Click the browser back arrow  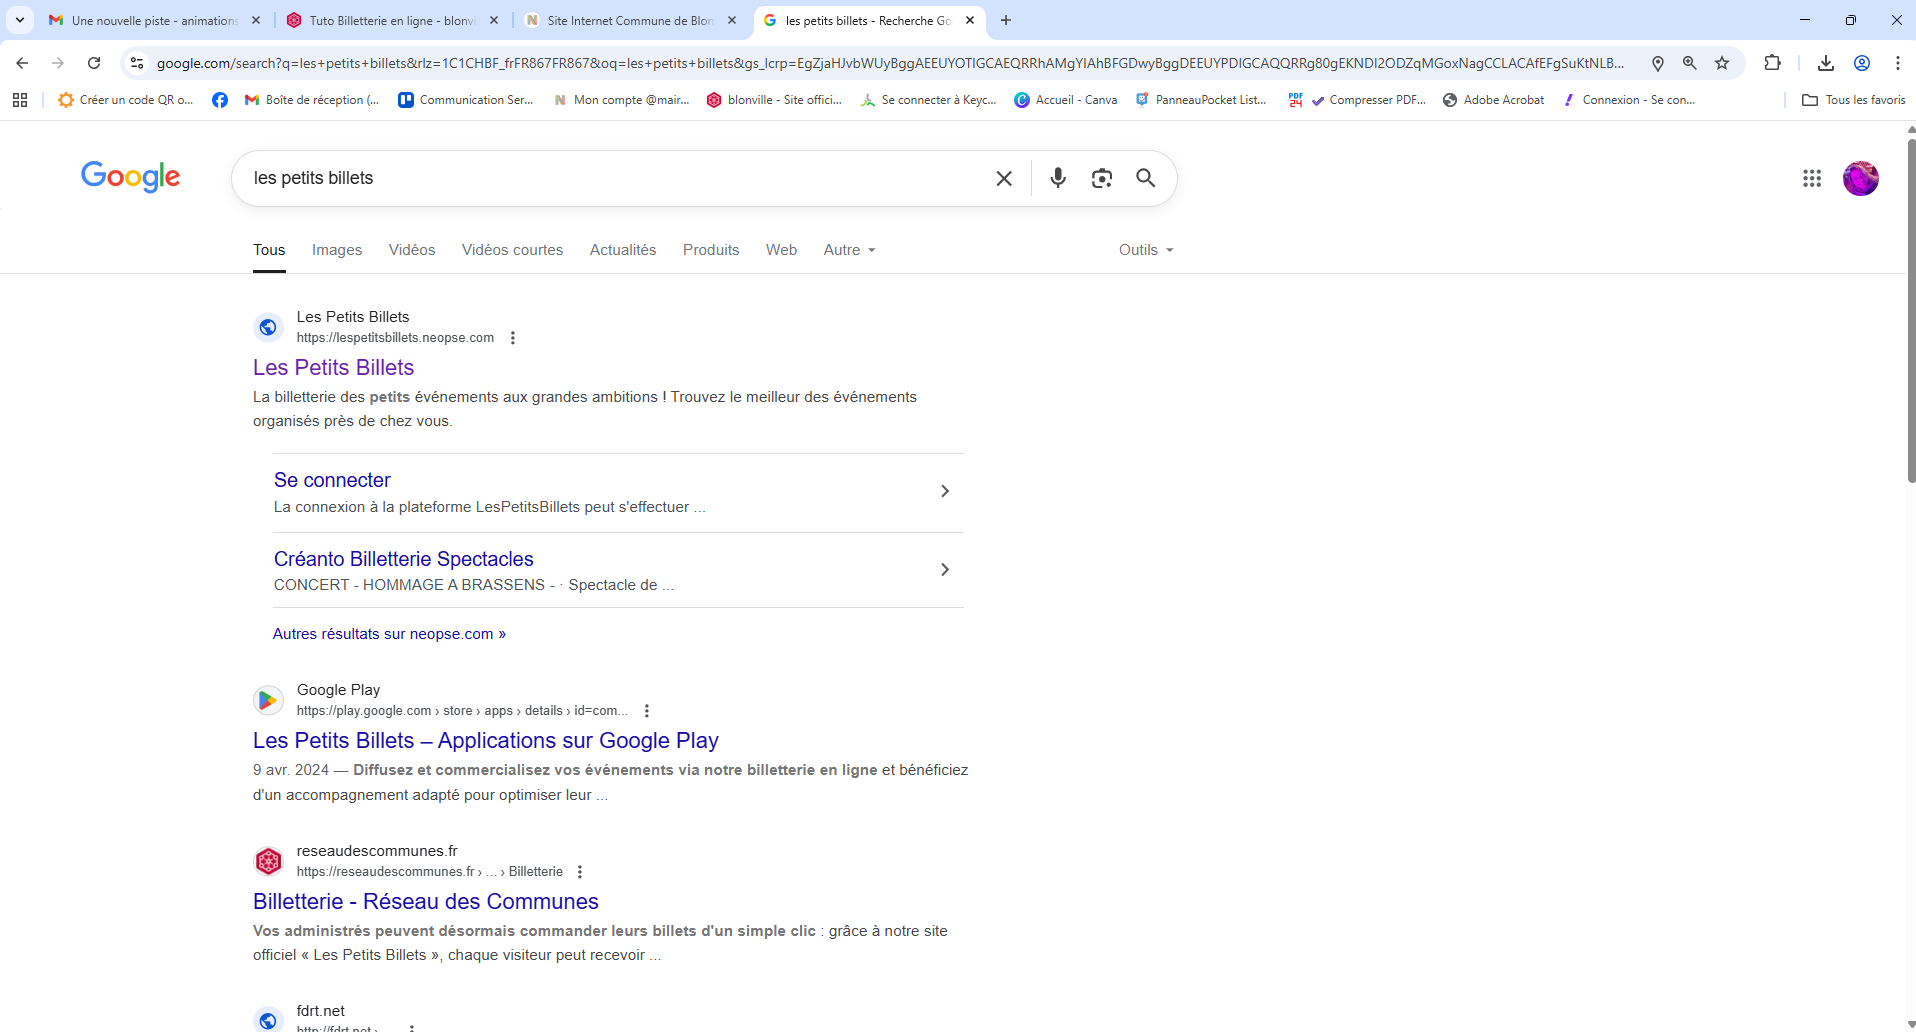[x=22, y=63]
